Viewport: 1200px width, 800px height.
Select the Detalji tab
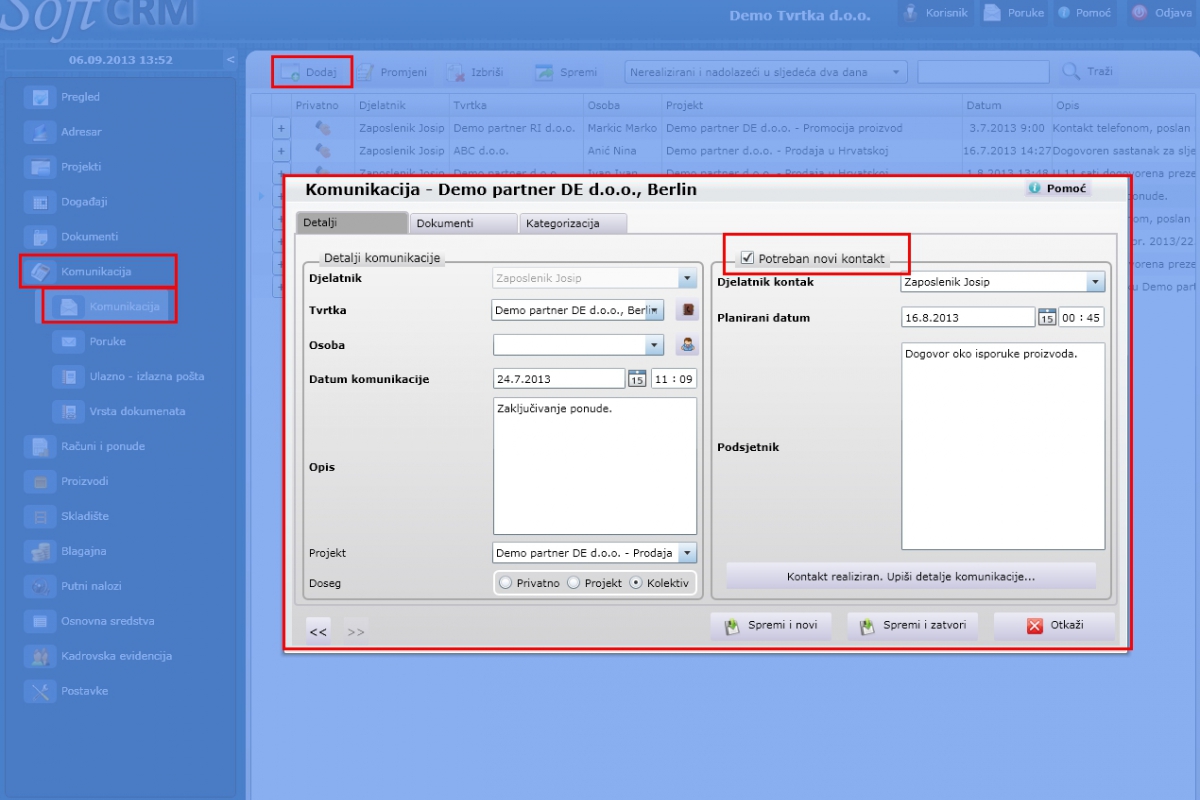(x=352, y=223)
